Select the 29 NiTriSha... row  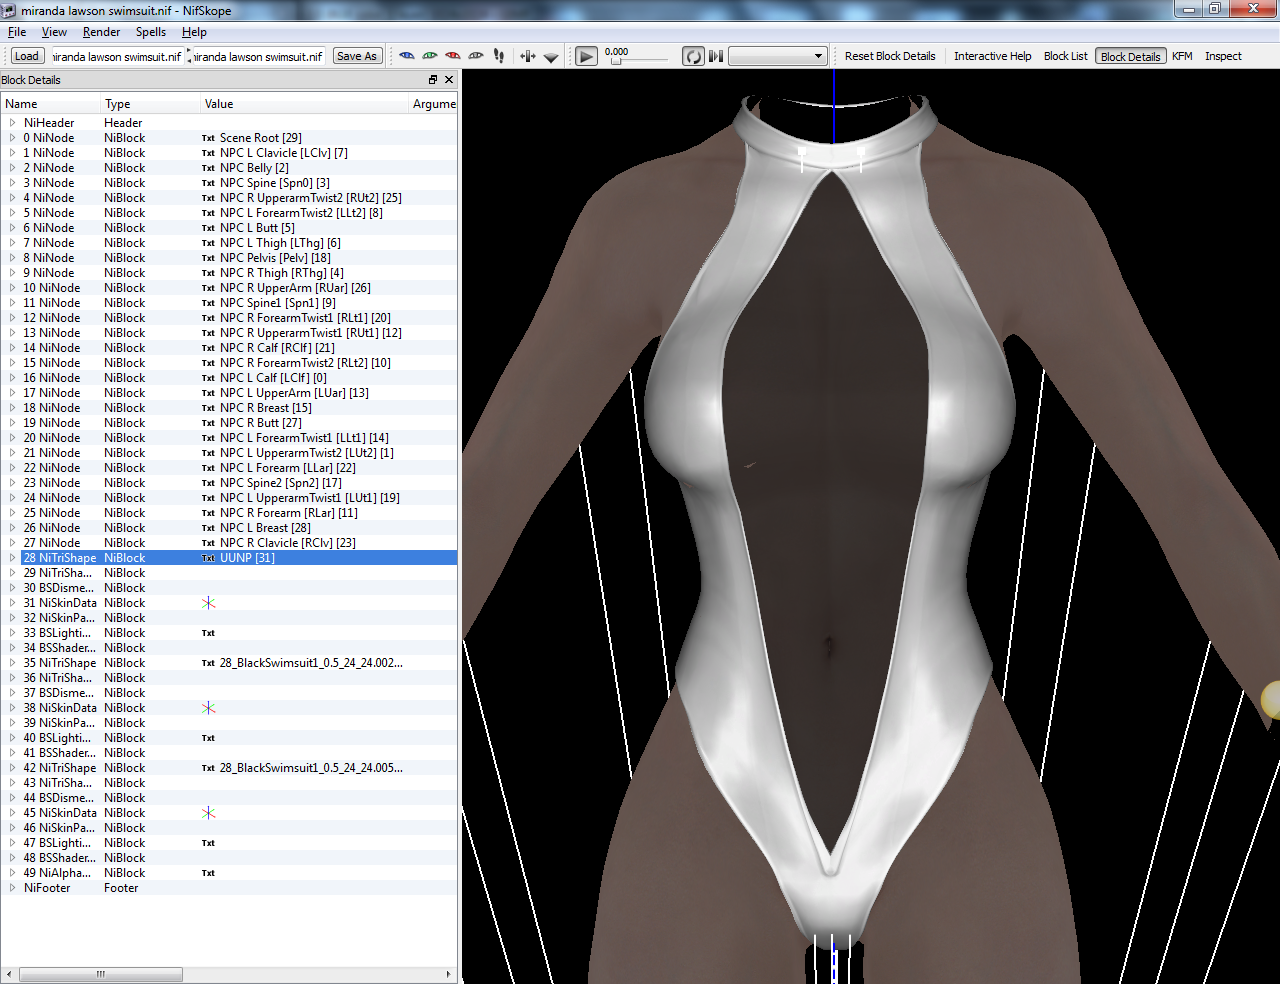point(229,573)
